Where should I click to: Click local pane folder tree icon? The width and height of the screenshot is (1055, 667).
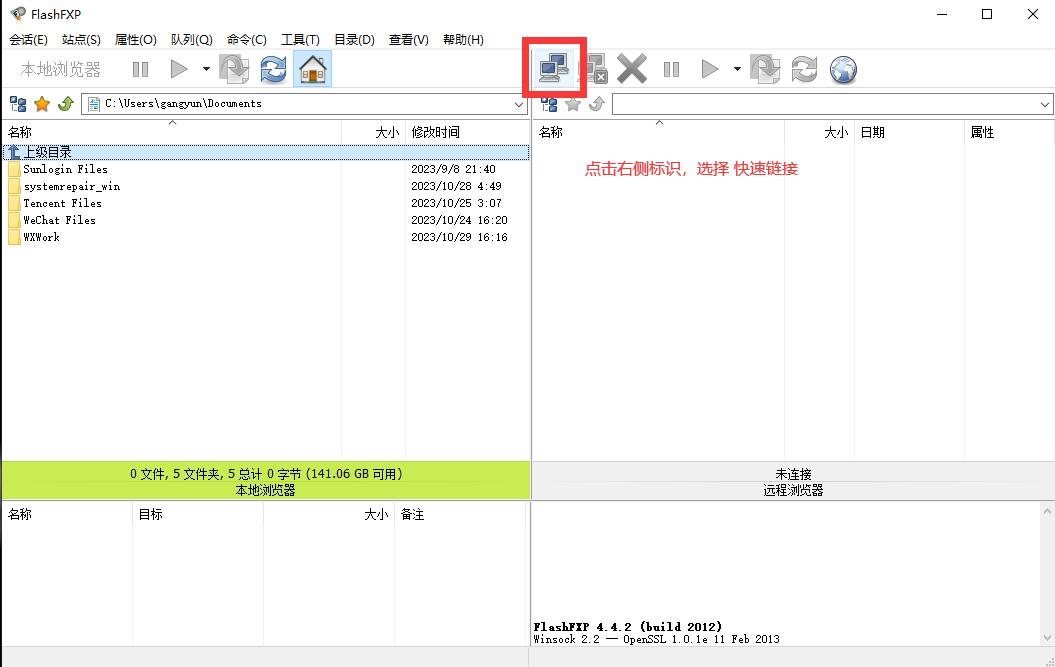pos(18,104)
